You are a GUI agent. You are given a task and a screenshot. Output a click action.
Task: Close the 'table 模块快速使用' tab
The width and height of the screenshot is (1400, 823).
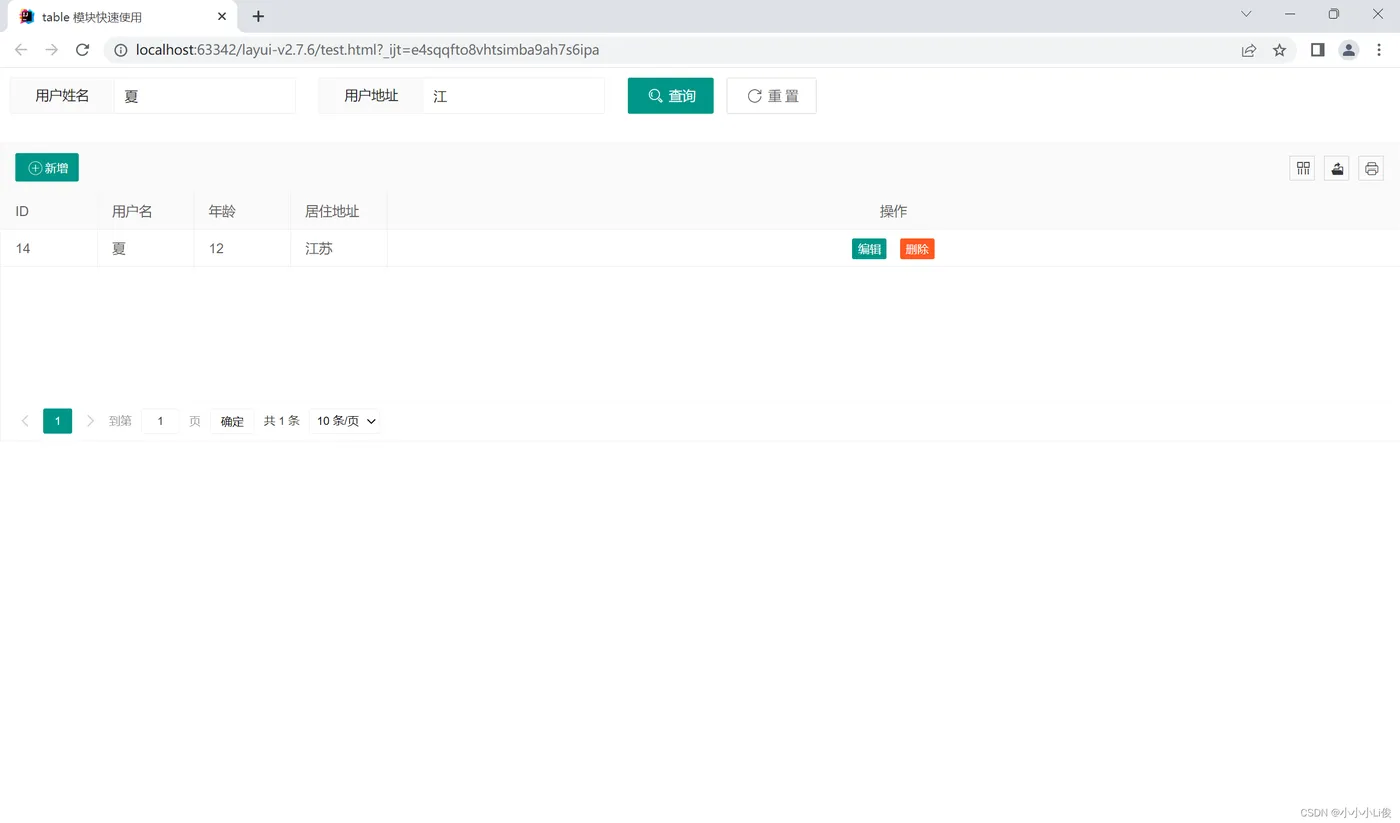tap(222, 17)
